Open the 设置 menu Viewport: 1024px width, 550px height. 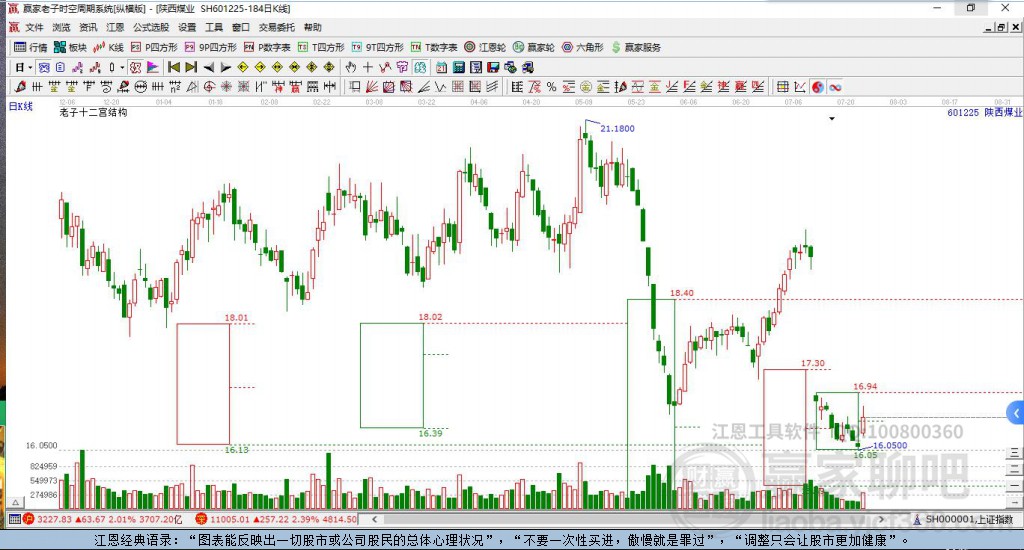click(187, 27)
